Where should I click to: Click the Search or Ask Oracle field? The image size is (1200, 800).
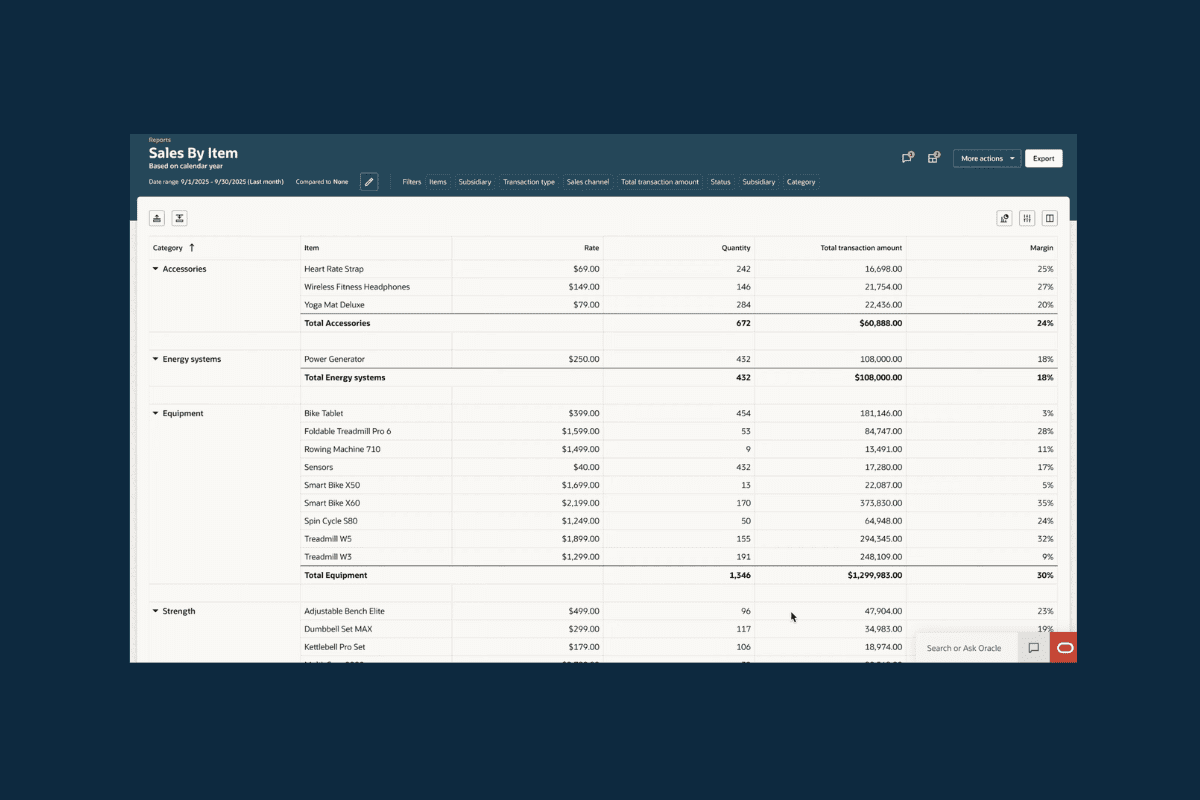(x=964, y=648)
